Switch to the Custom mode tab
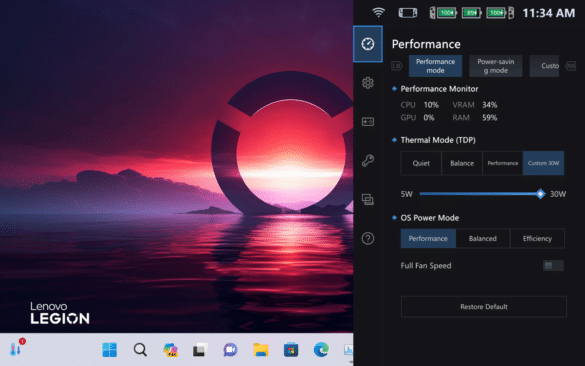The height and width of the screenshot is (366, 585). click(545, 66)
